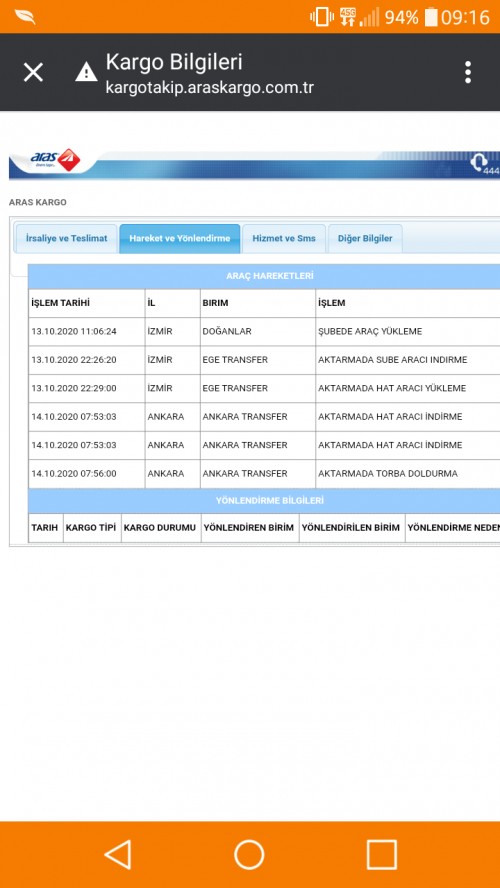Tap the TARIH column header
This screenshot has width=500, height=888.
click(45, 527)
